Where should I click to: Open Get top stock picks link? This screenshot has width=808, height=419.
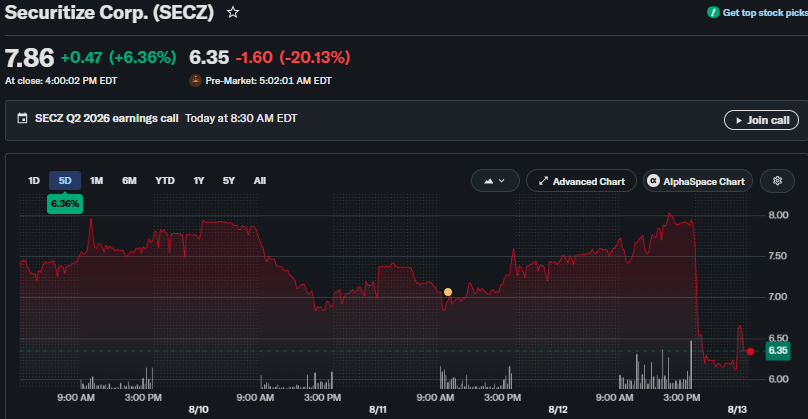(765, 12)
